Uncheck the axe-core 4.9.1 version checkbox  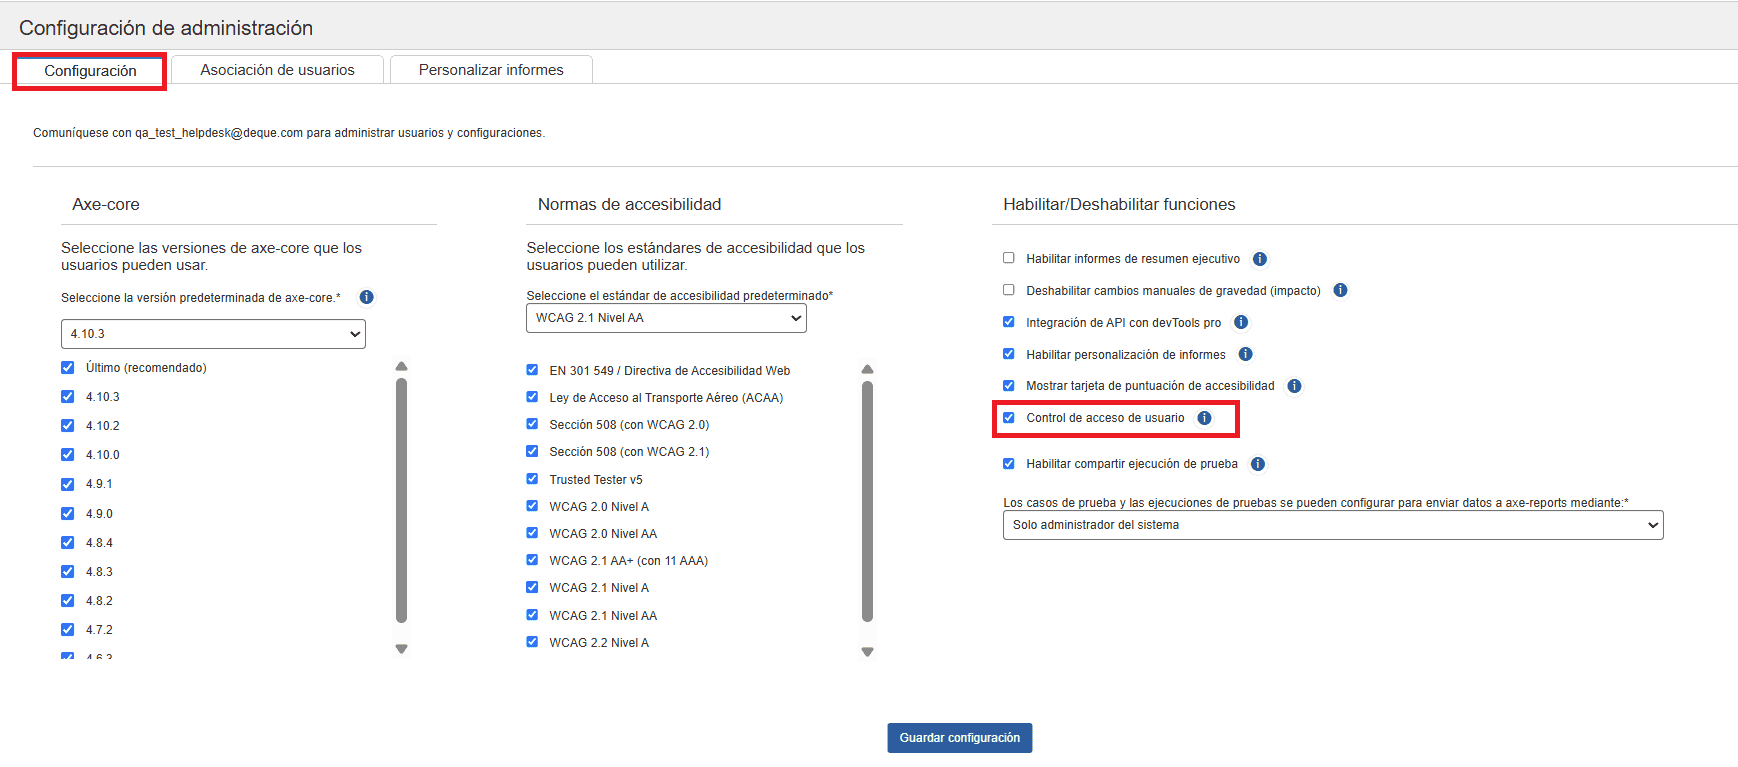coord(68,484)
